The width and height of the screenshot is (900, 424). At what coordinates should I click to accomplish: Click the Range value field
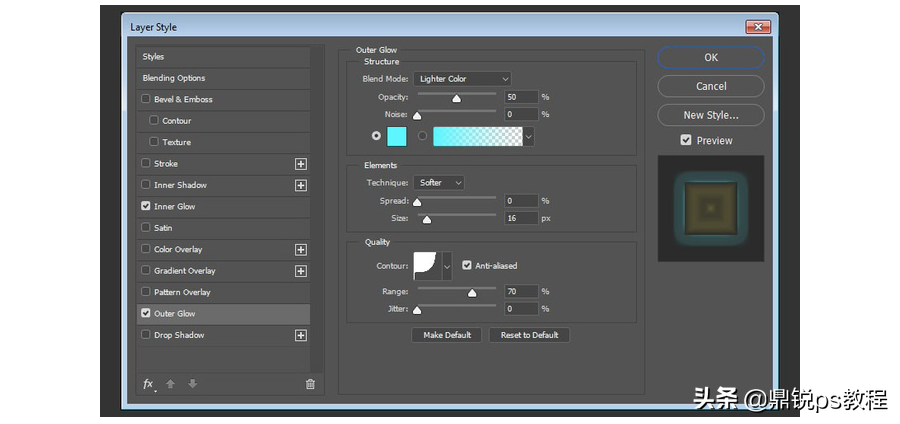tap(521, 291)
